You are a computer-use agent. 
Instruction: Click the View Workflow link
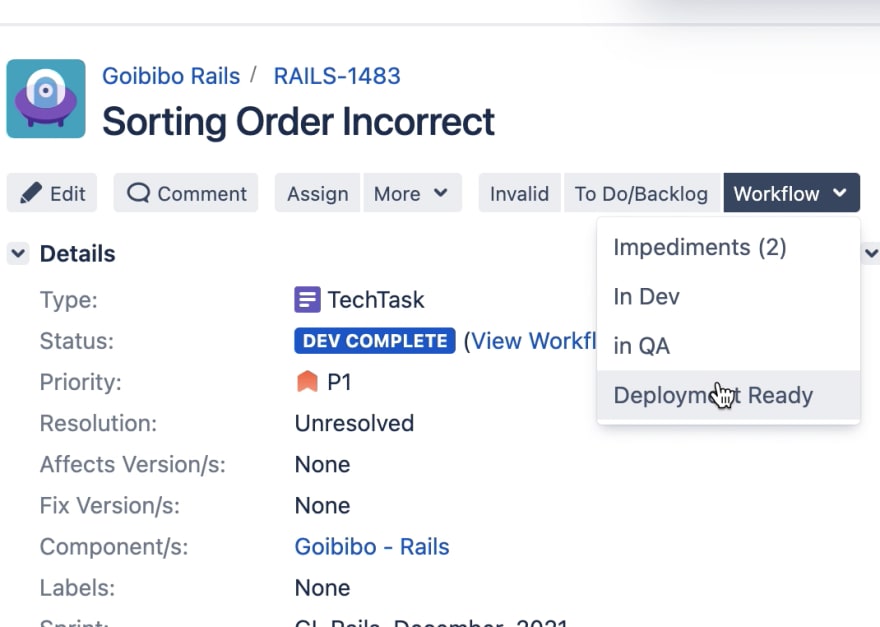[533, 341]
